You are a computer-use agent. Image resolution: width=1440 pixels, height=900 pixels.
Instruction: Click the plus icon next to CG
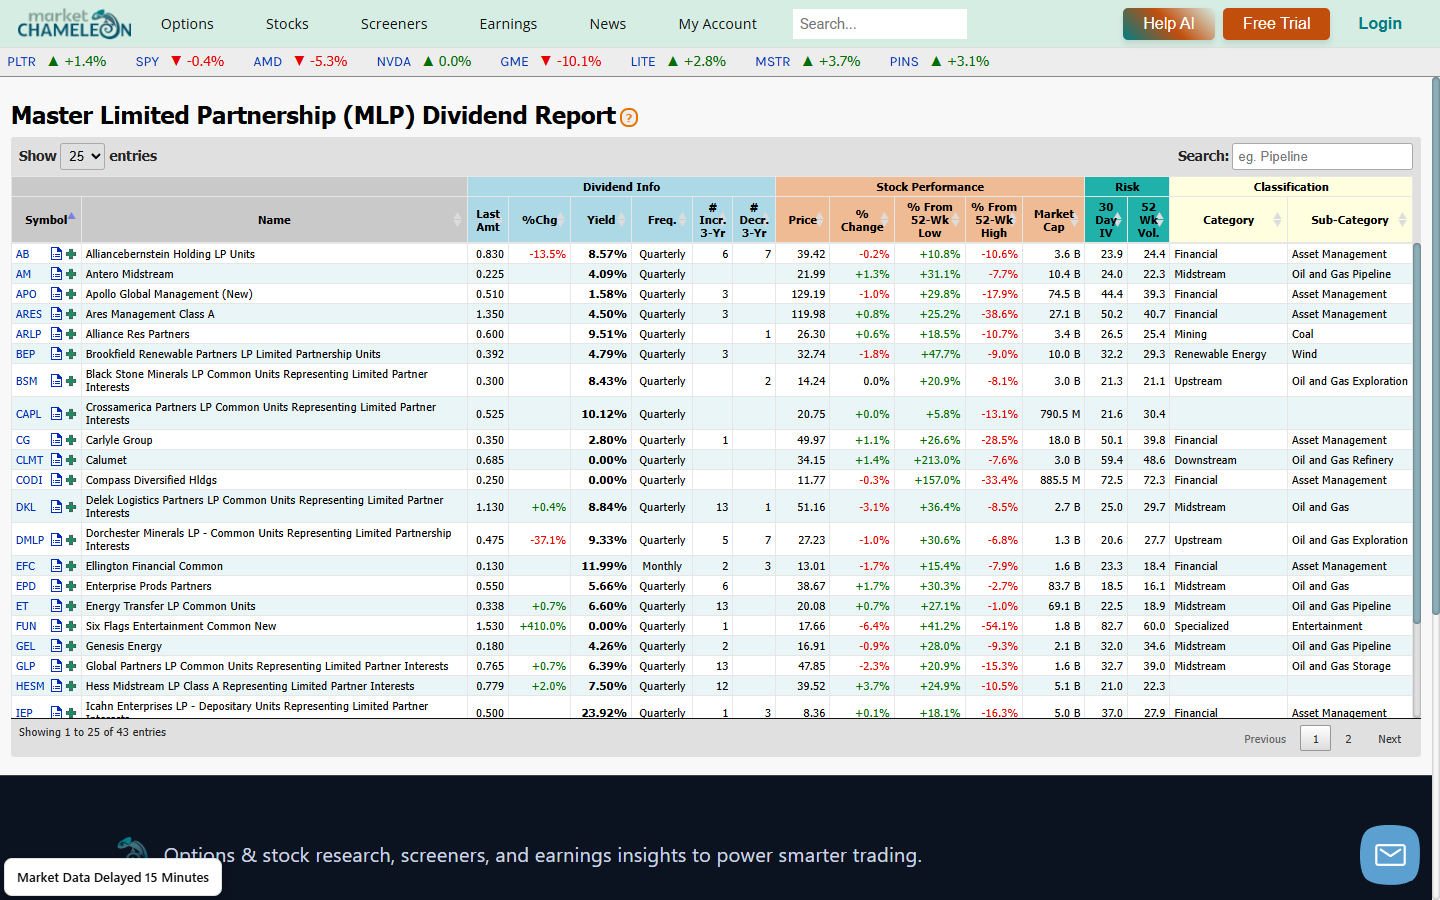point(71,440)
